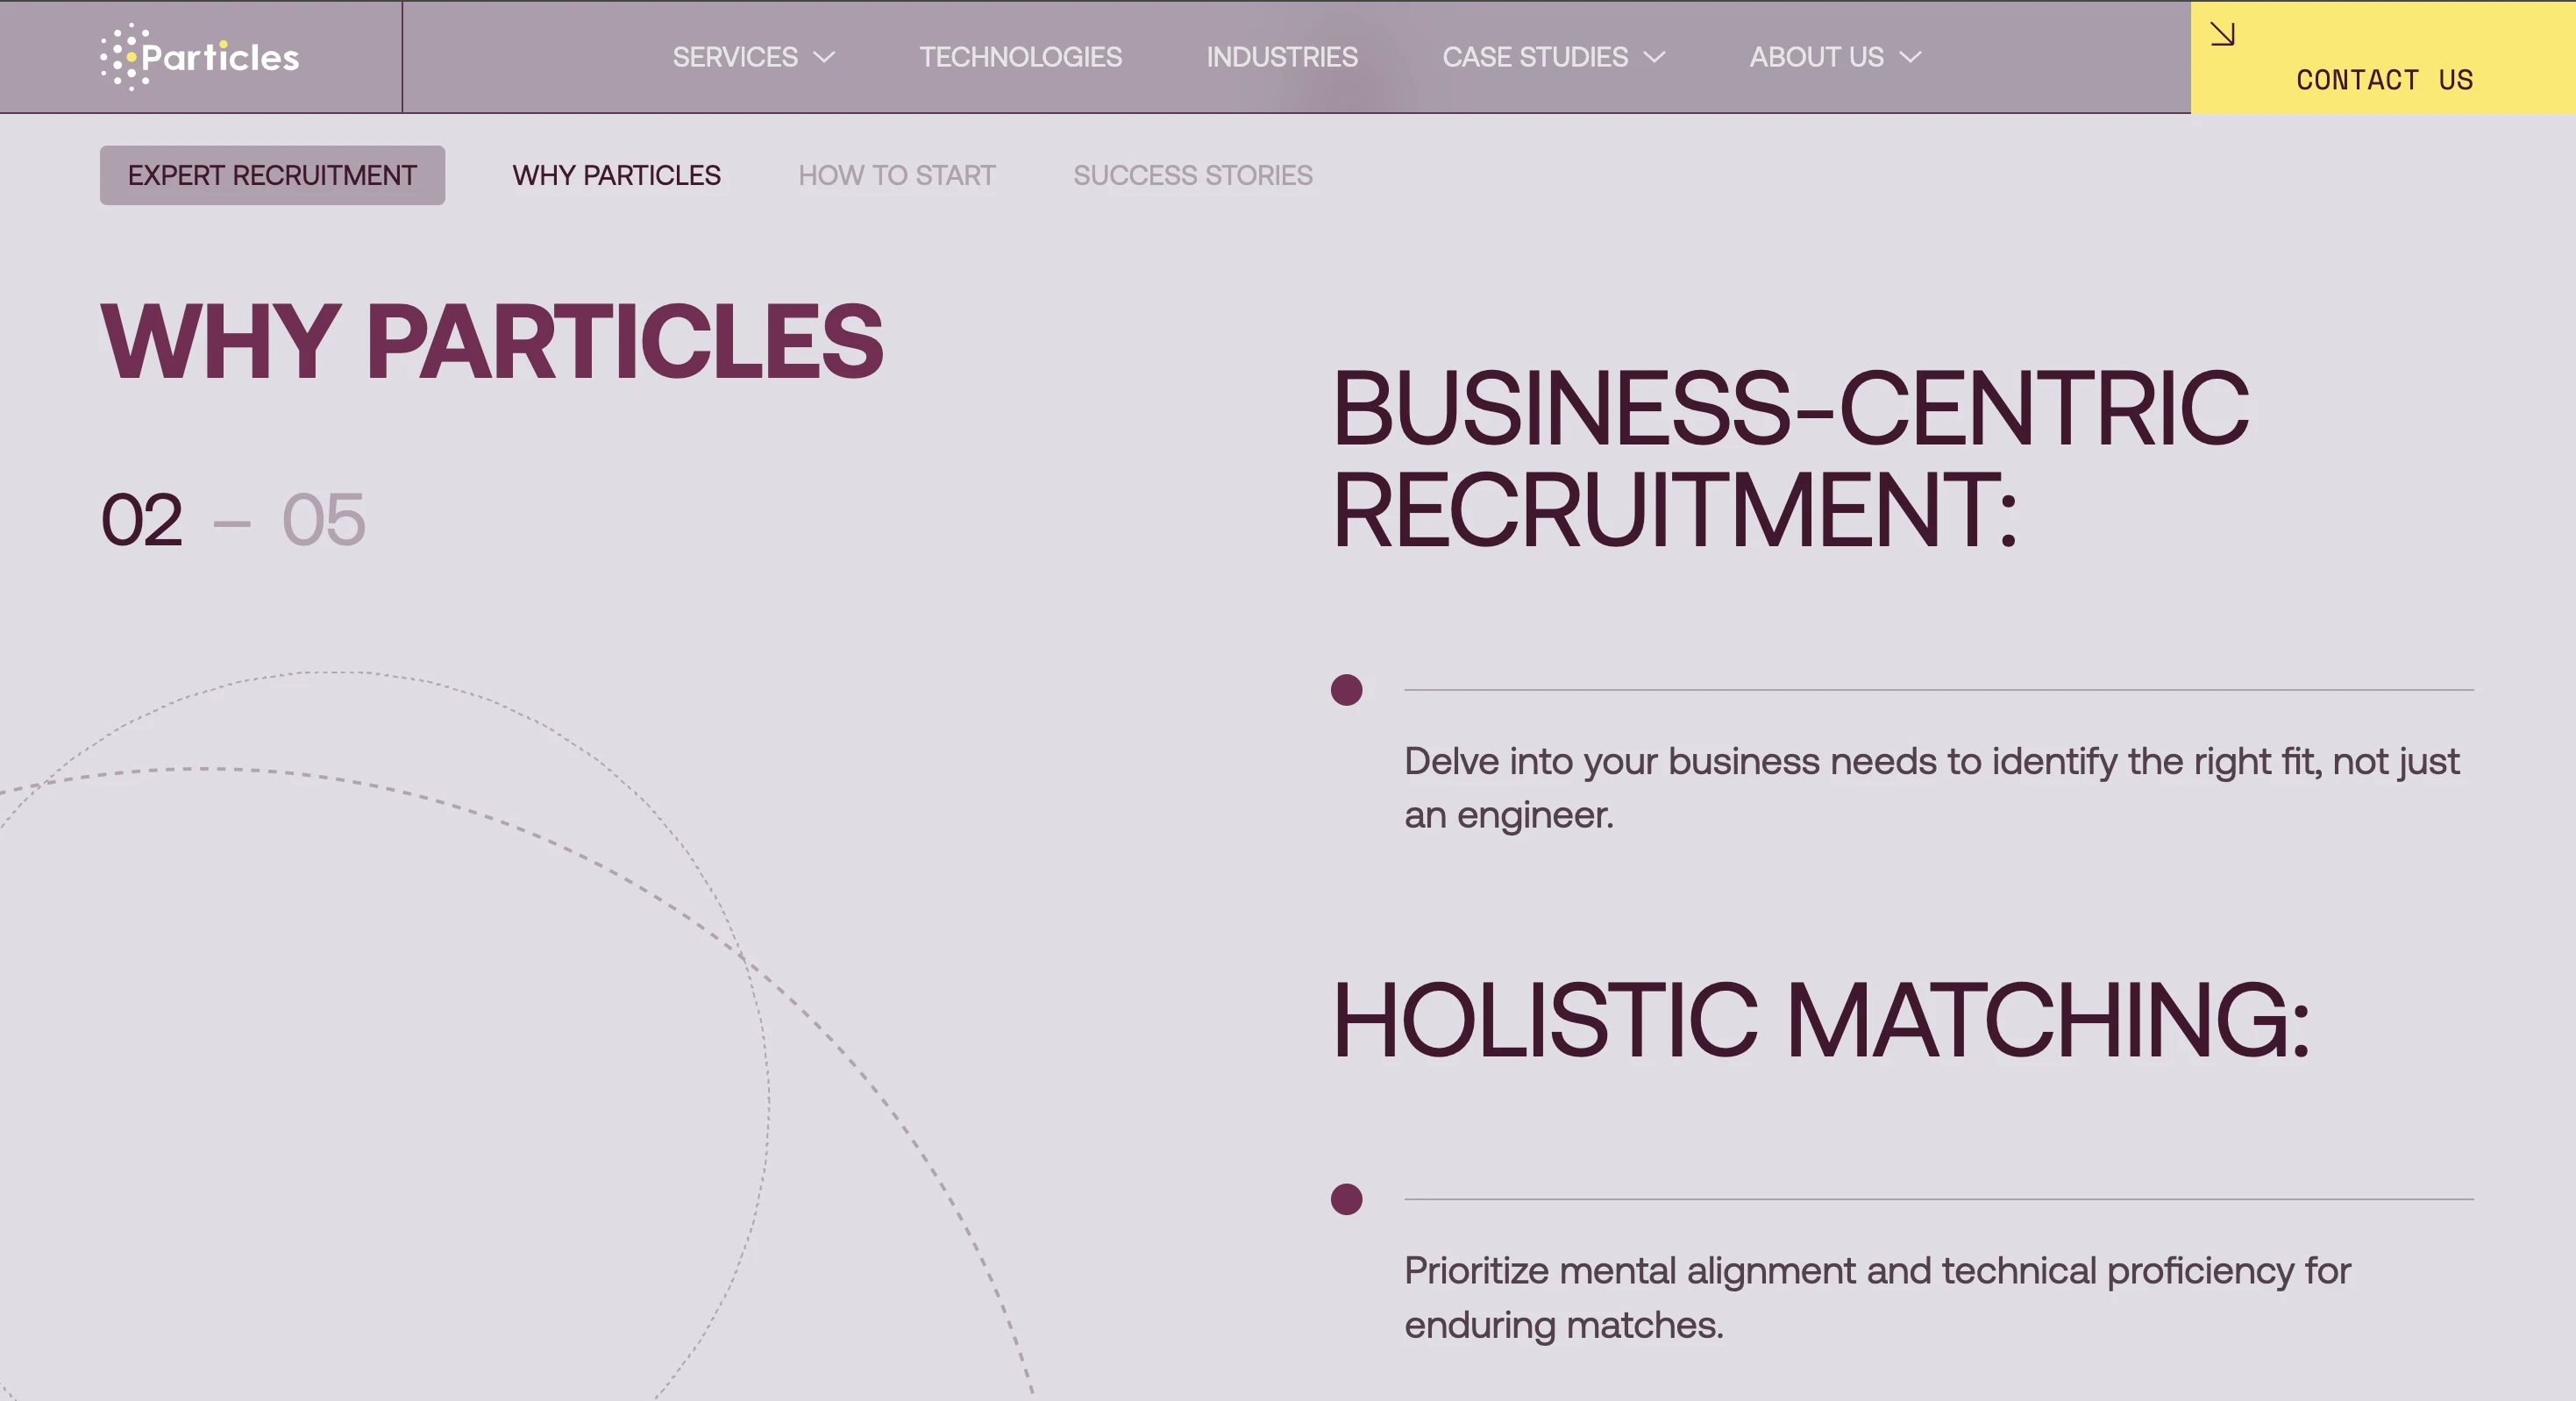This screenshot has width=2576, height=1401.
Task: Click the Particles logo icon
Action: 120,57
